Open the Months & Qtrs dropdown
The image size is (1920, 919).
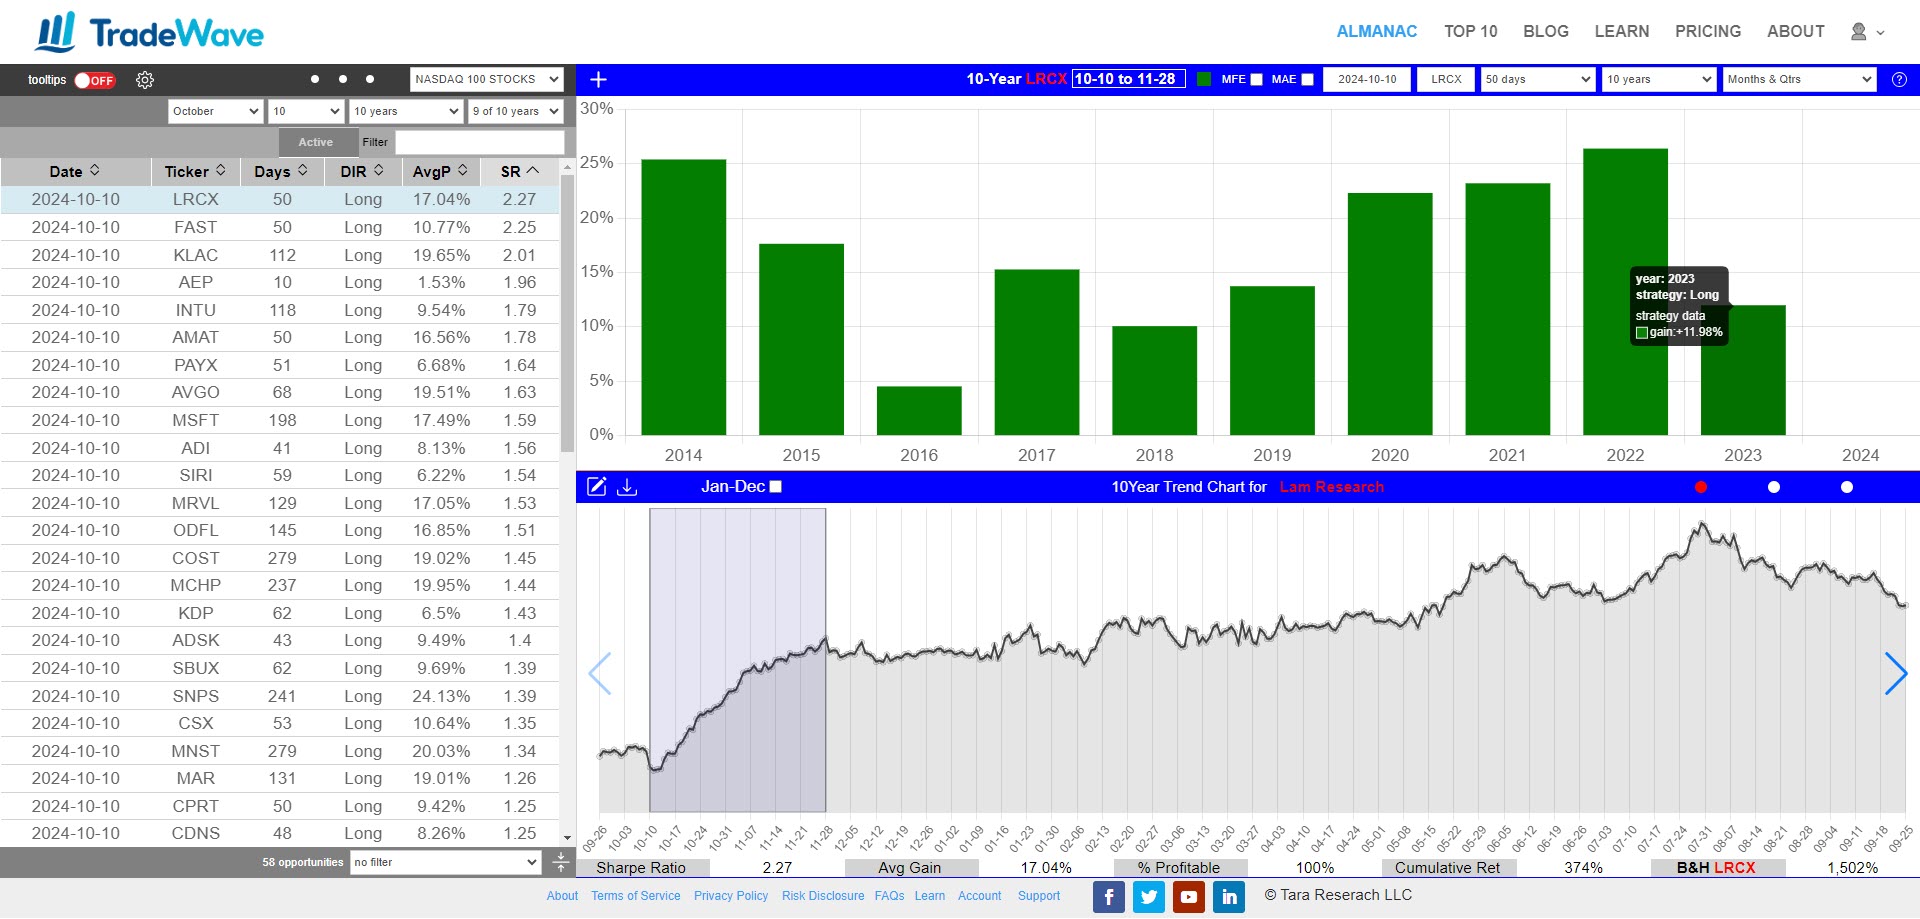(x=1799, y=80)
